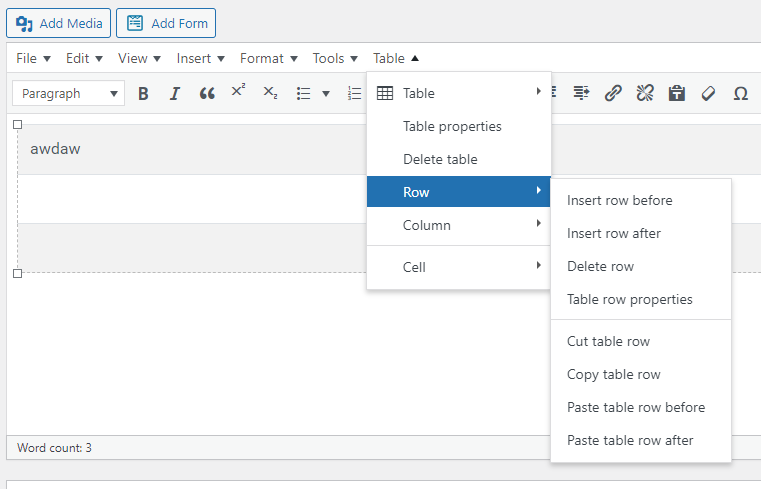
Task: Click the table cell containing awdaw
Action: (x=192, y=149)
